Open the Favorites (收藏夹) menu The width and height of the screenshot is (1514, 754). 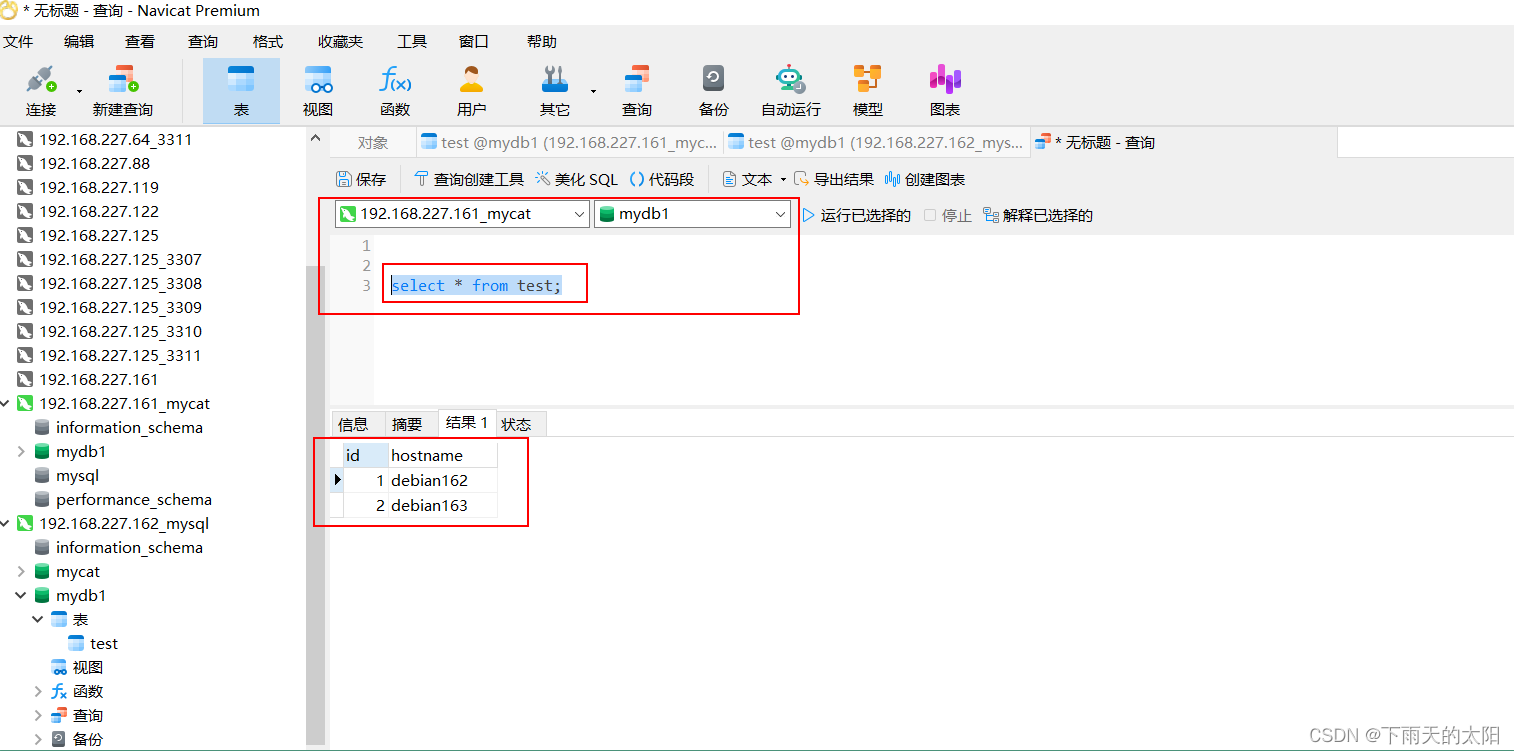(340, 42)
